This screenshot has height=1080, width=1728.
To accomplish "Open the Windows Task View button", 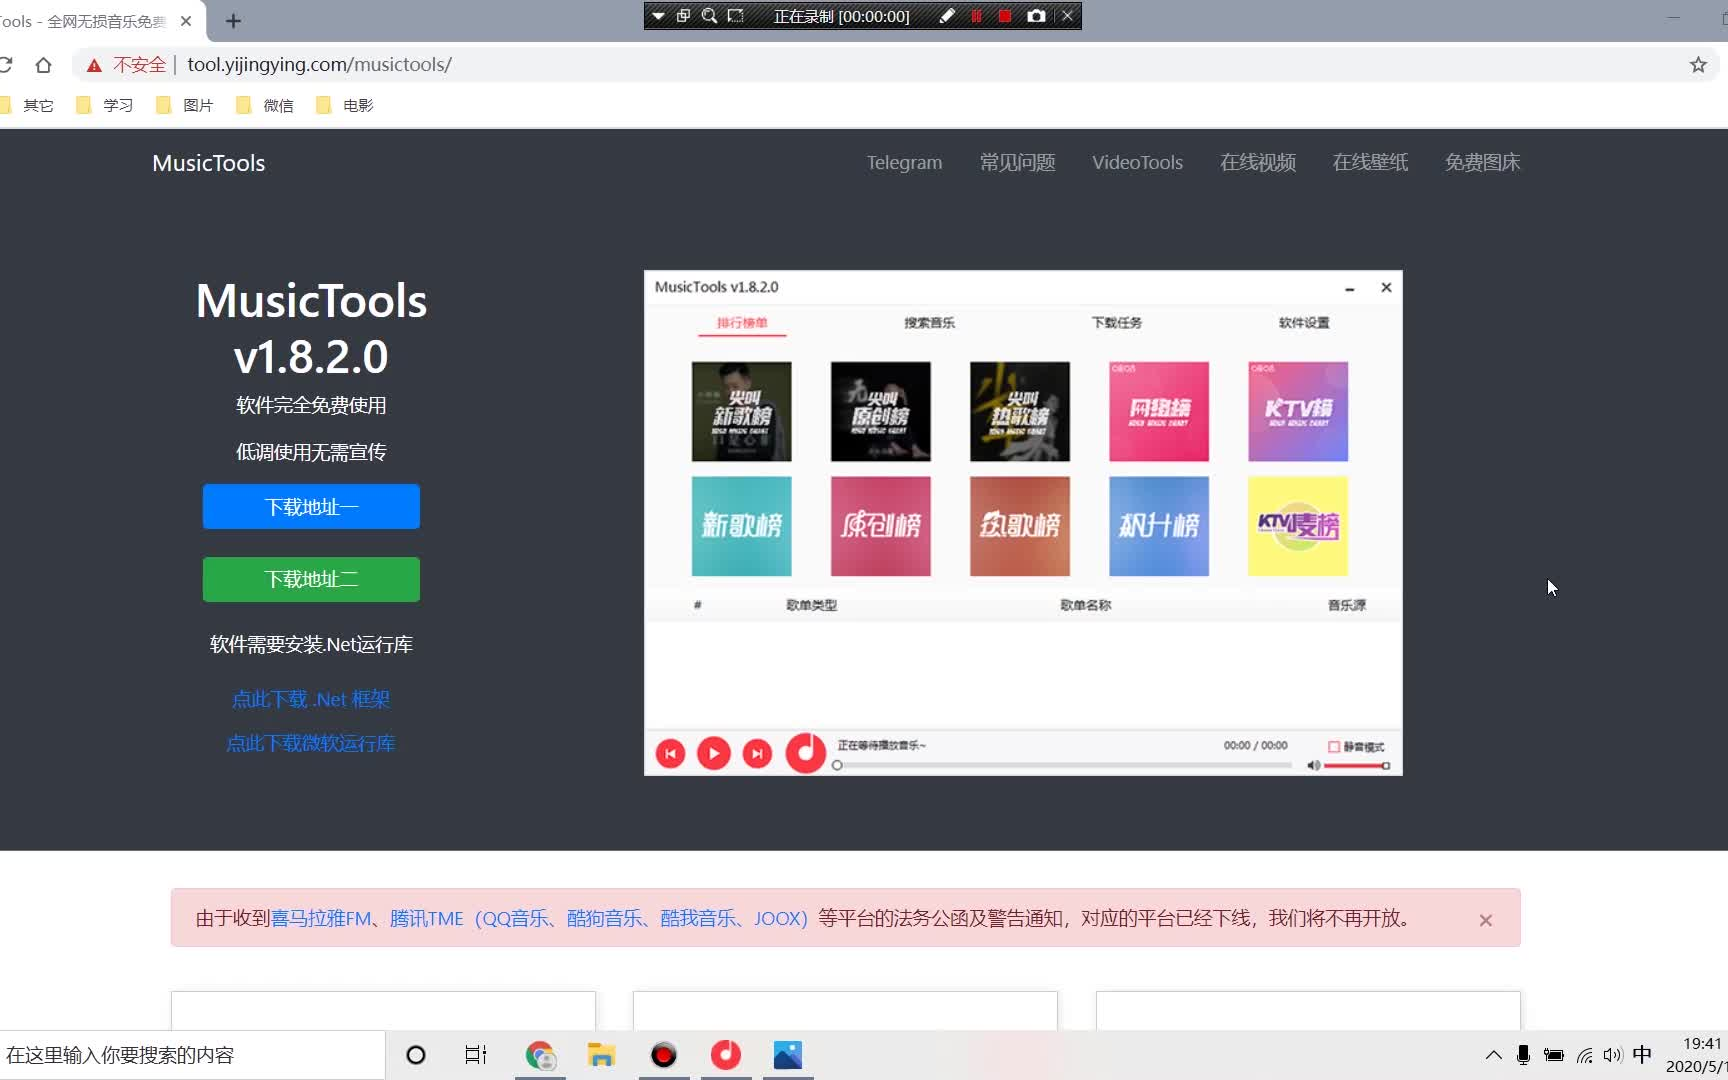I will (476, 1055).
